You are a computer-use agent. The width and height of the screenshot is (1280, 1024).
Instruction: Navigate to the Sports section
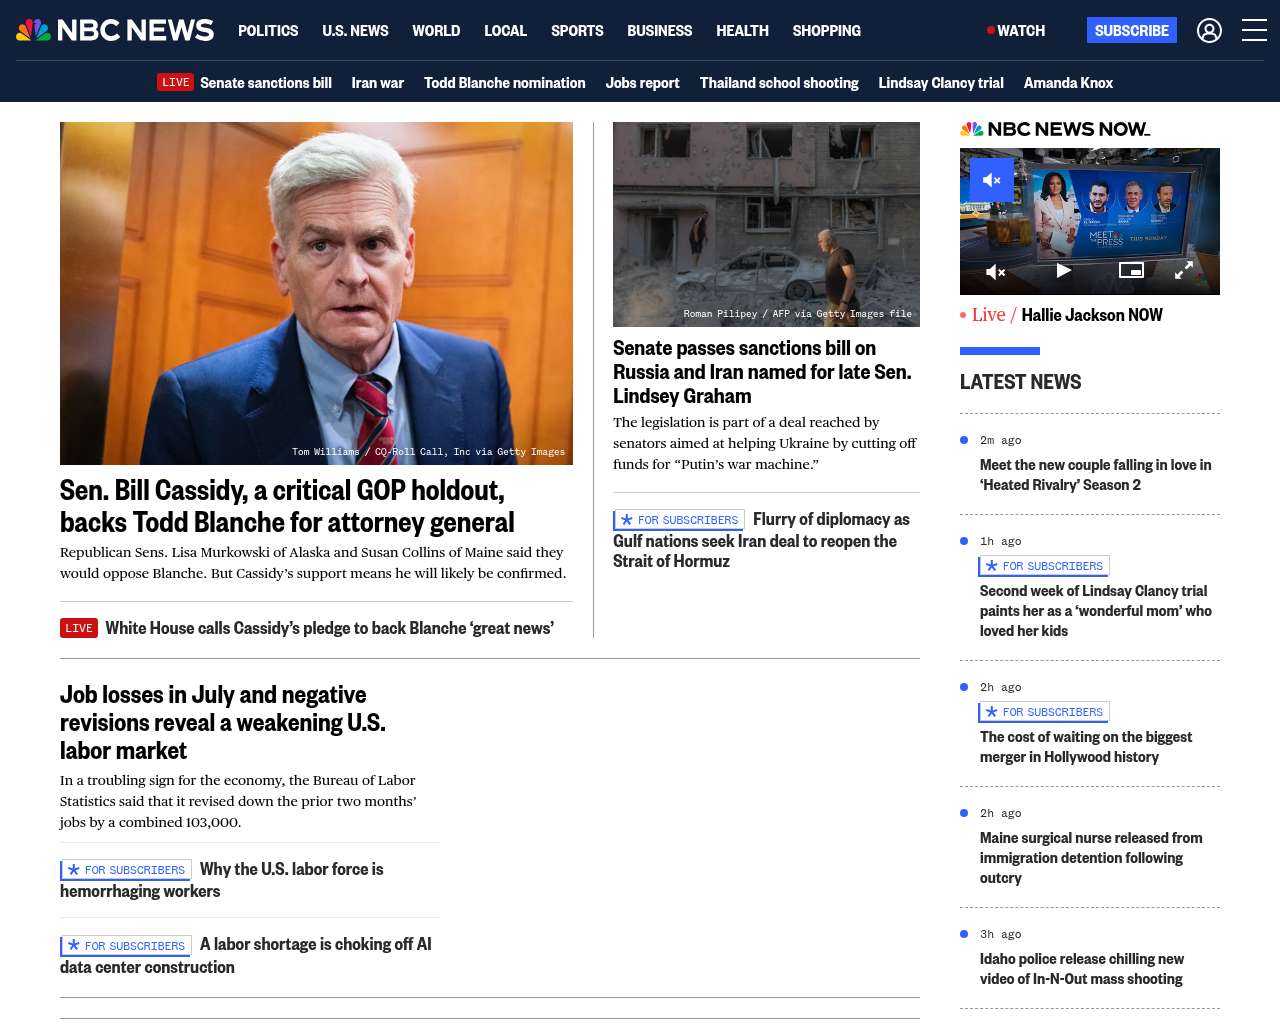click(x=577, y=31)
